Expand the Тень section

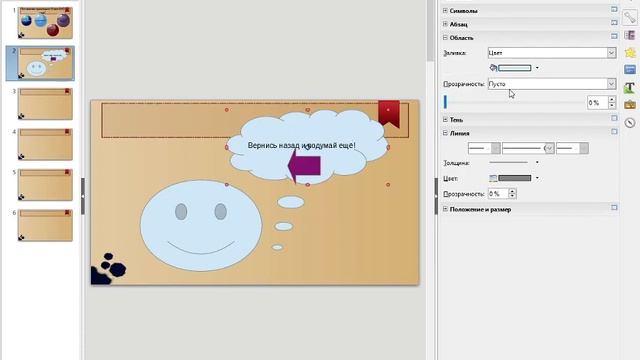(445, 120)
